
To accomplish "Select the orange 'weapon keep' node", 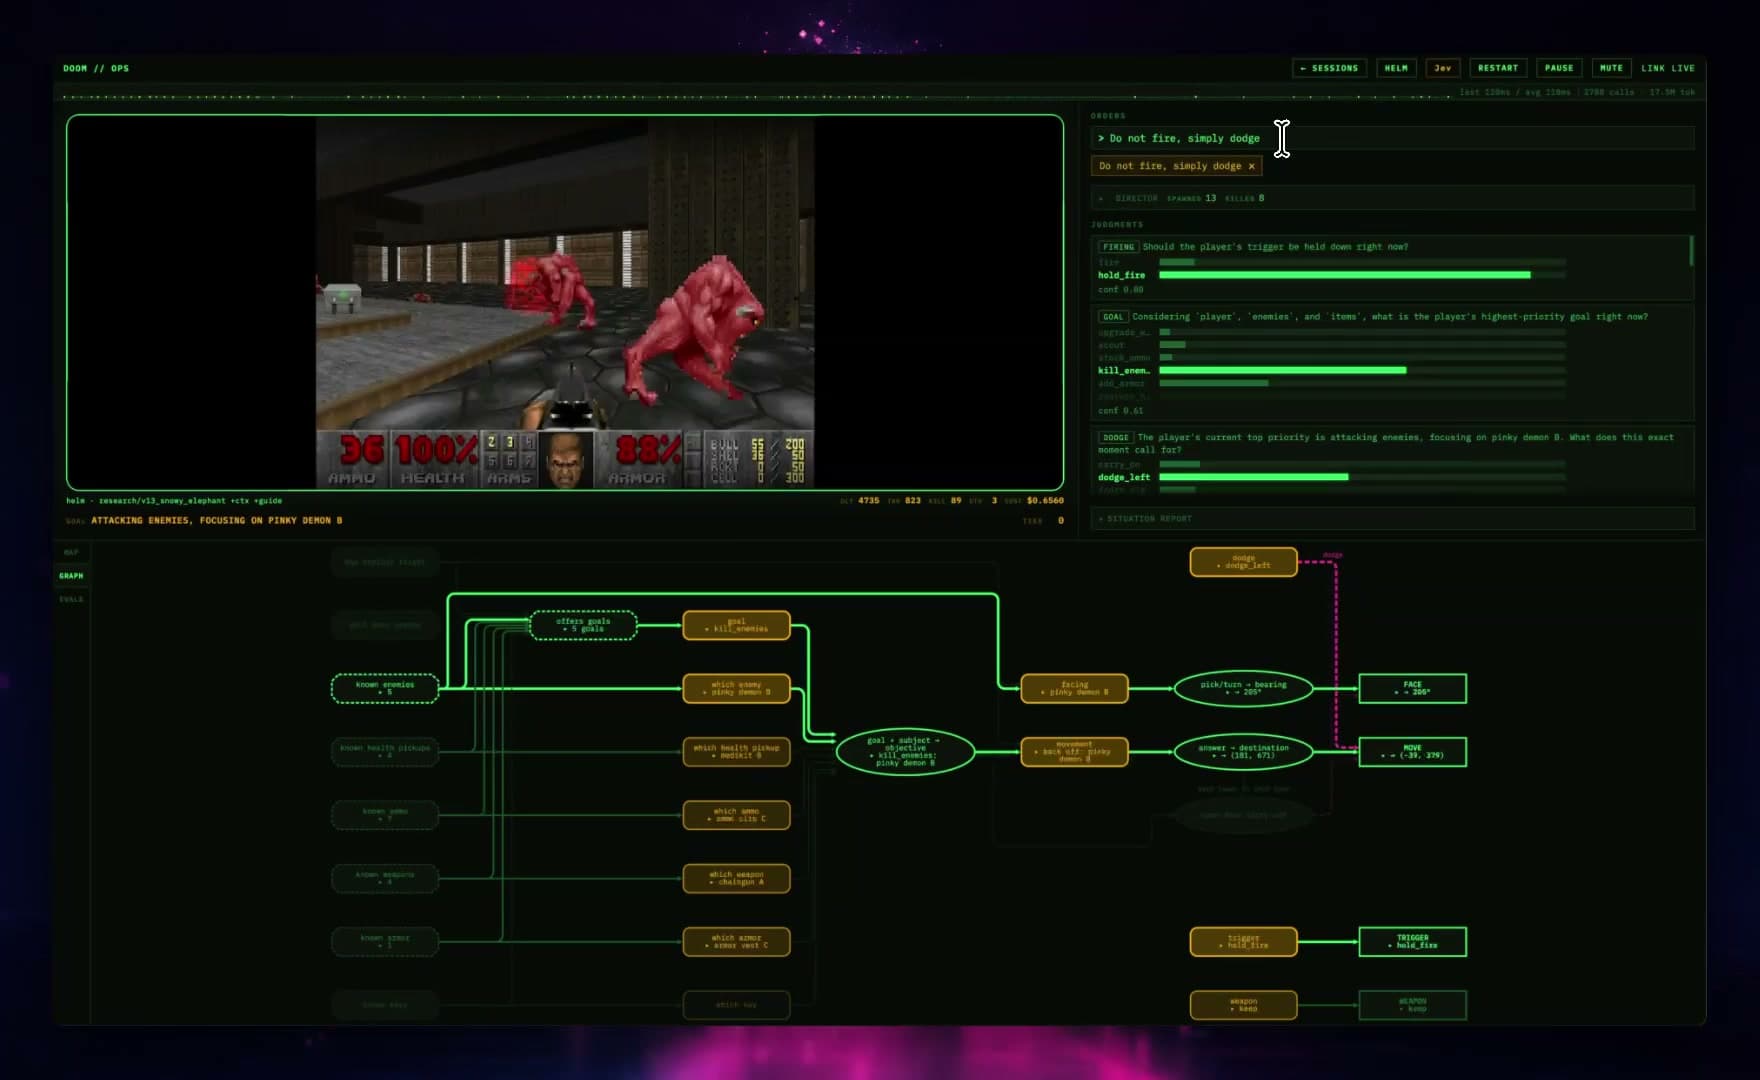I will tap(1243, 1005).
